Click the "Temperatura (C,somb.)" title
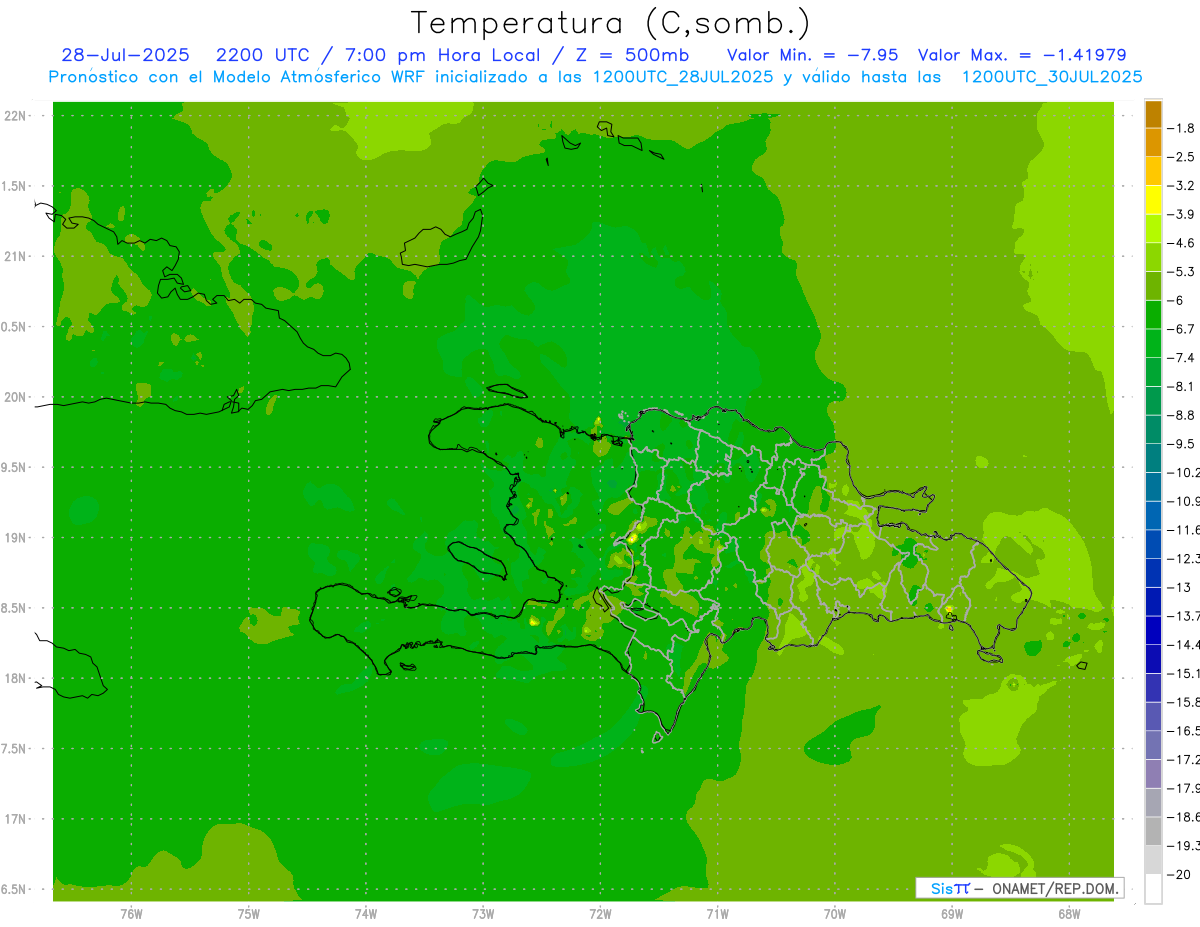Screen dimensions: 1200x927 tap(610, 23)
